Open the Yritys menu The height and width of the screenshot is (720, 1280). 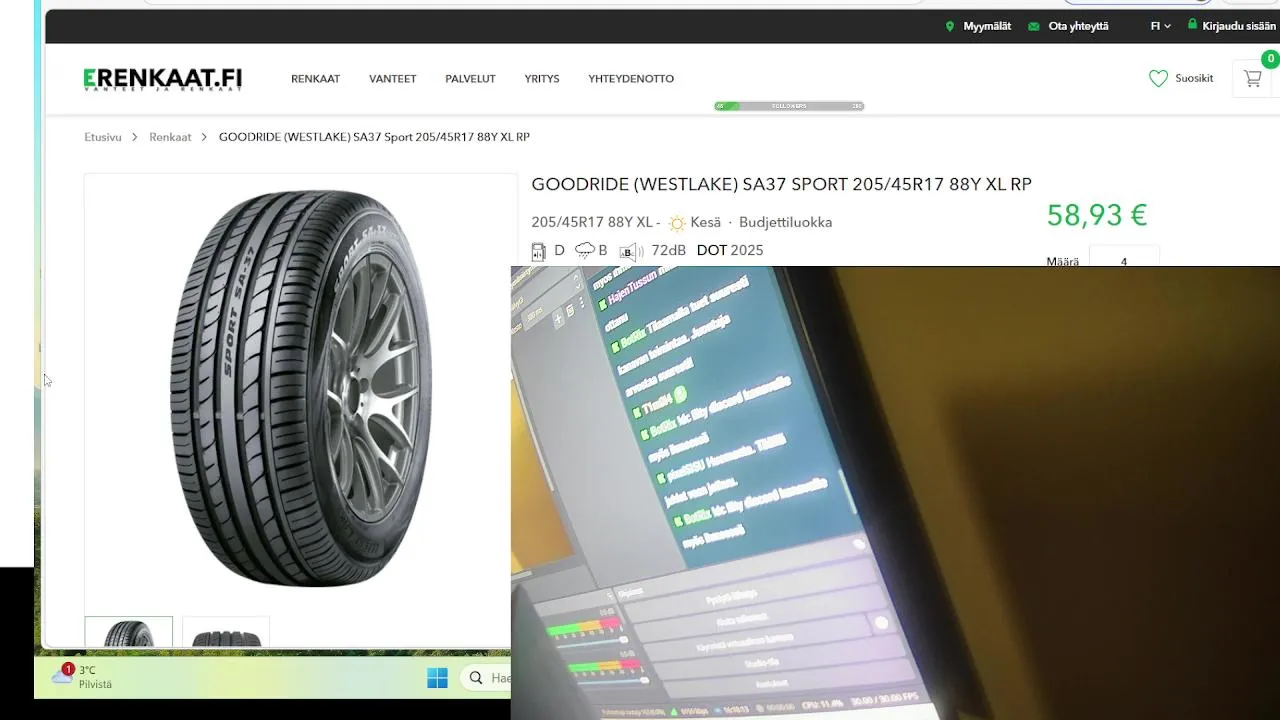[x=542, y=79]
